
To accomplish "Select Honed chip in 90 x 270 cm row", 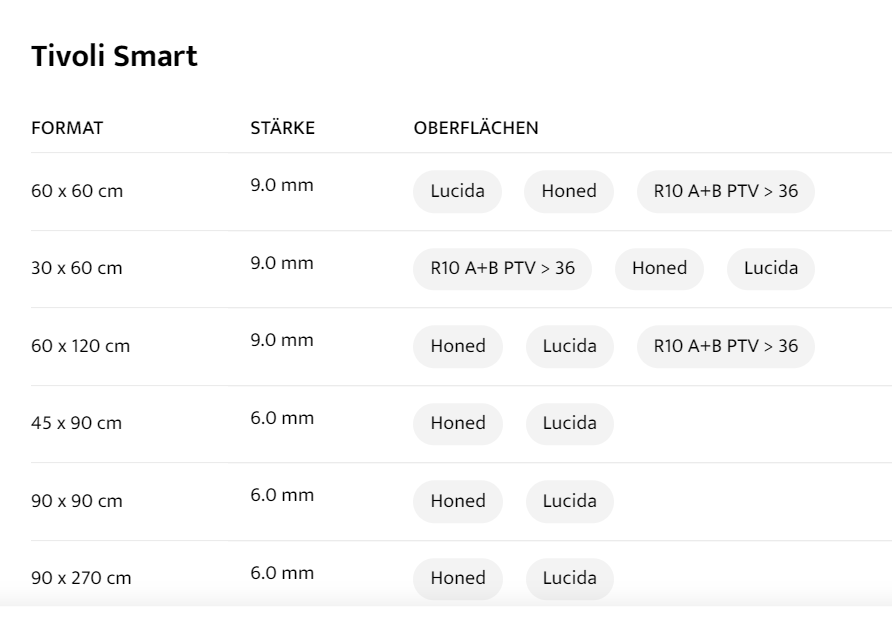I will click(x=458, y=578).
